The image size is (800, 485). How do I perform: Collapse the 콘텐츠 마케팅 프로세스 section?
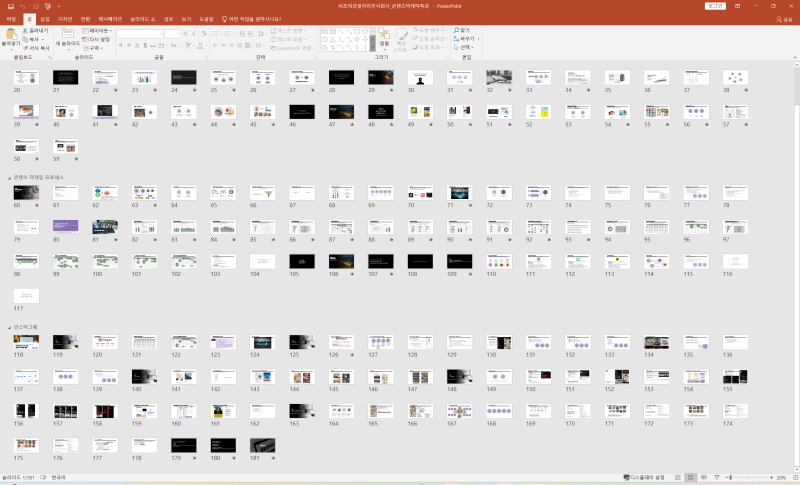tap(9, 177)
